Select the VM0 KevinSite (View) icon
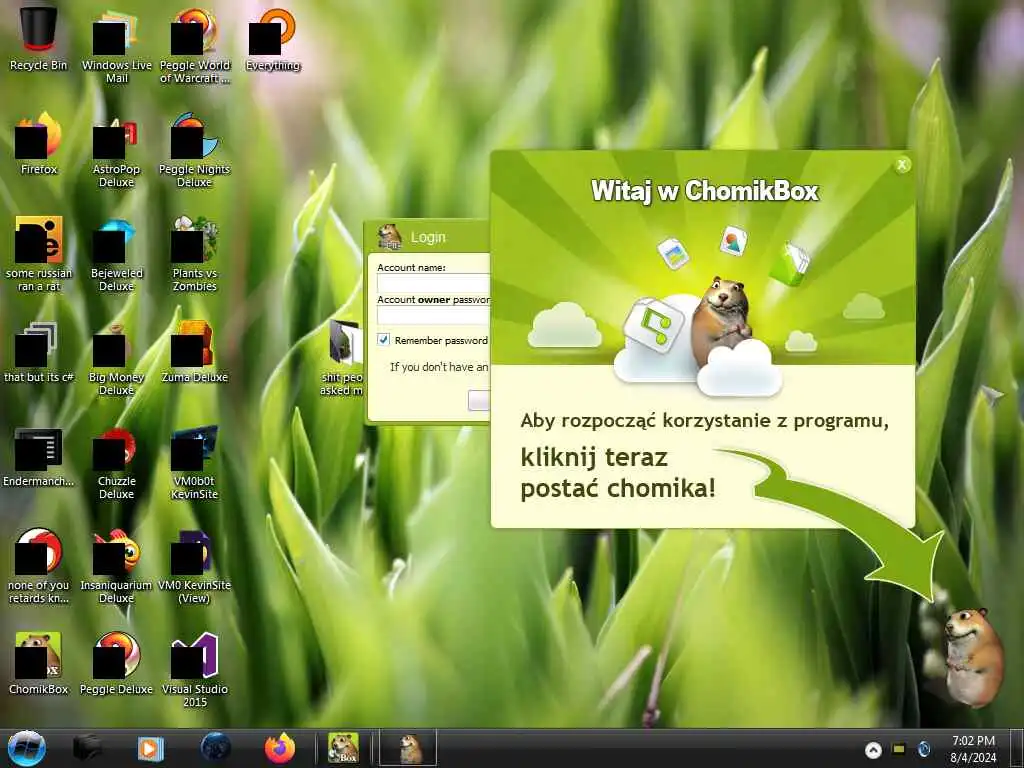Viewport: 1024px width, 768px height. point(195,567)
